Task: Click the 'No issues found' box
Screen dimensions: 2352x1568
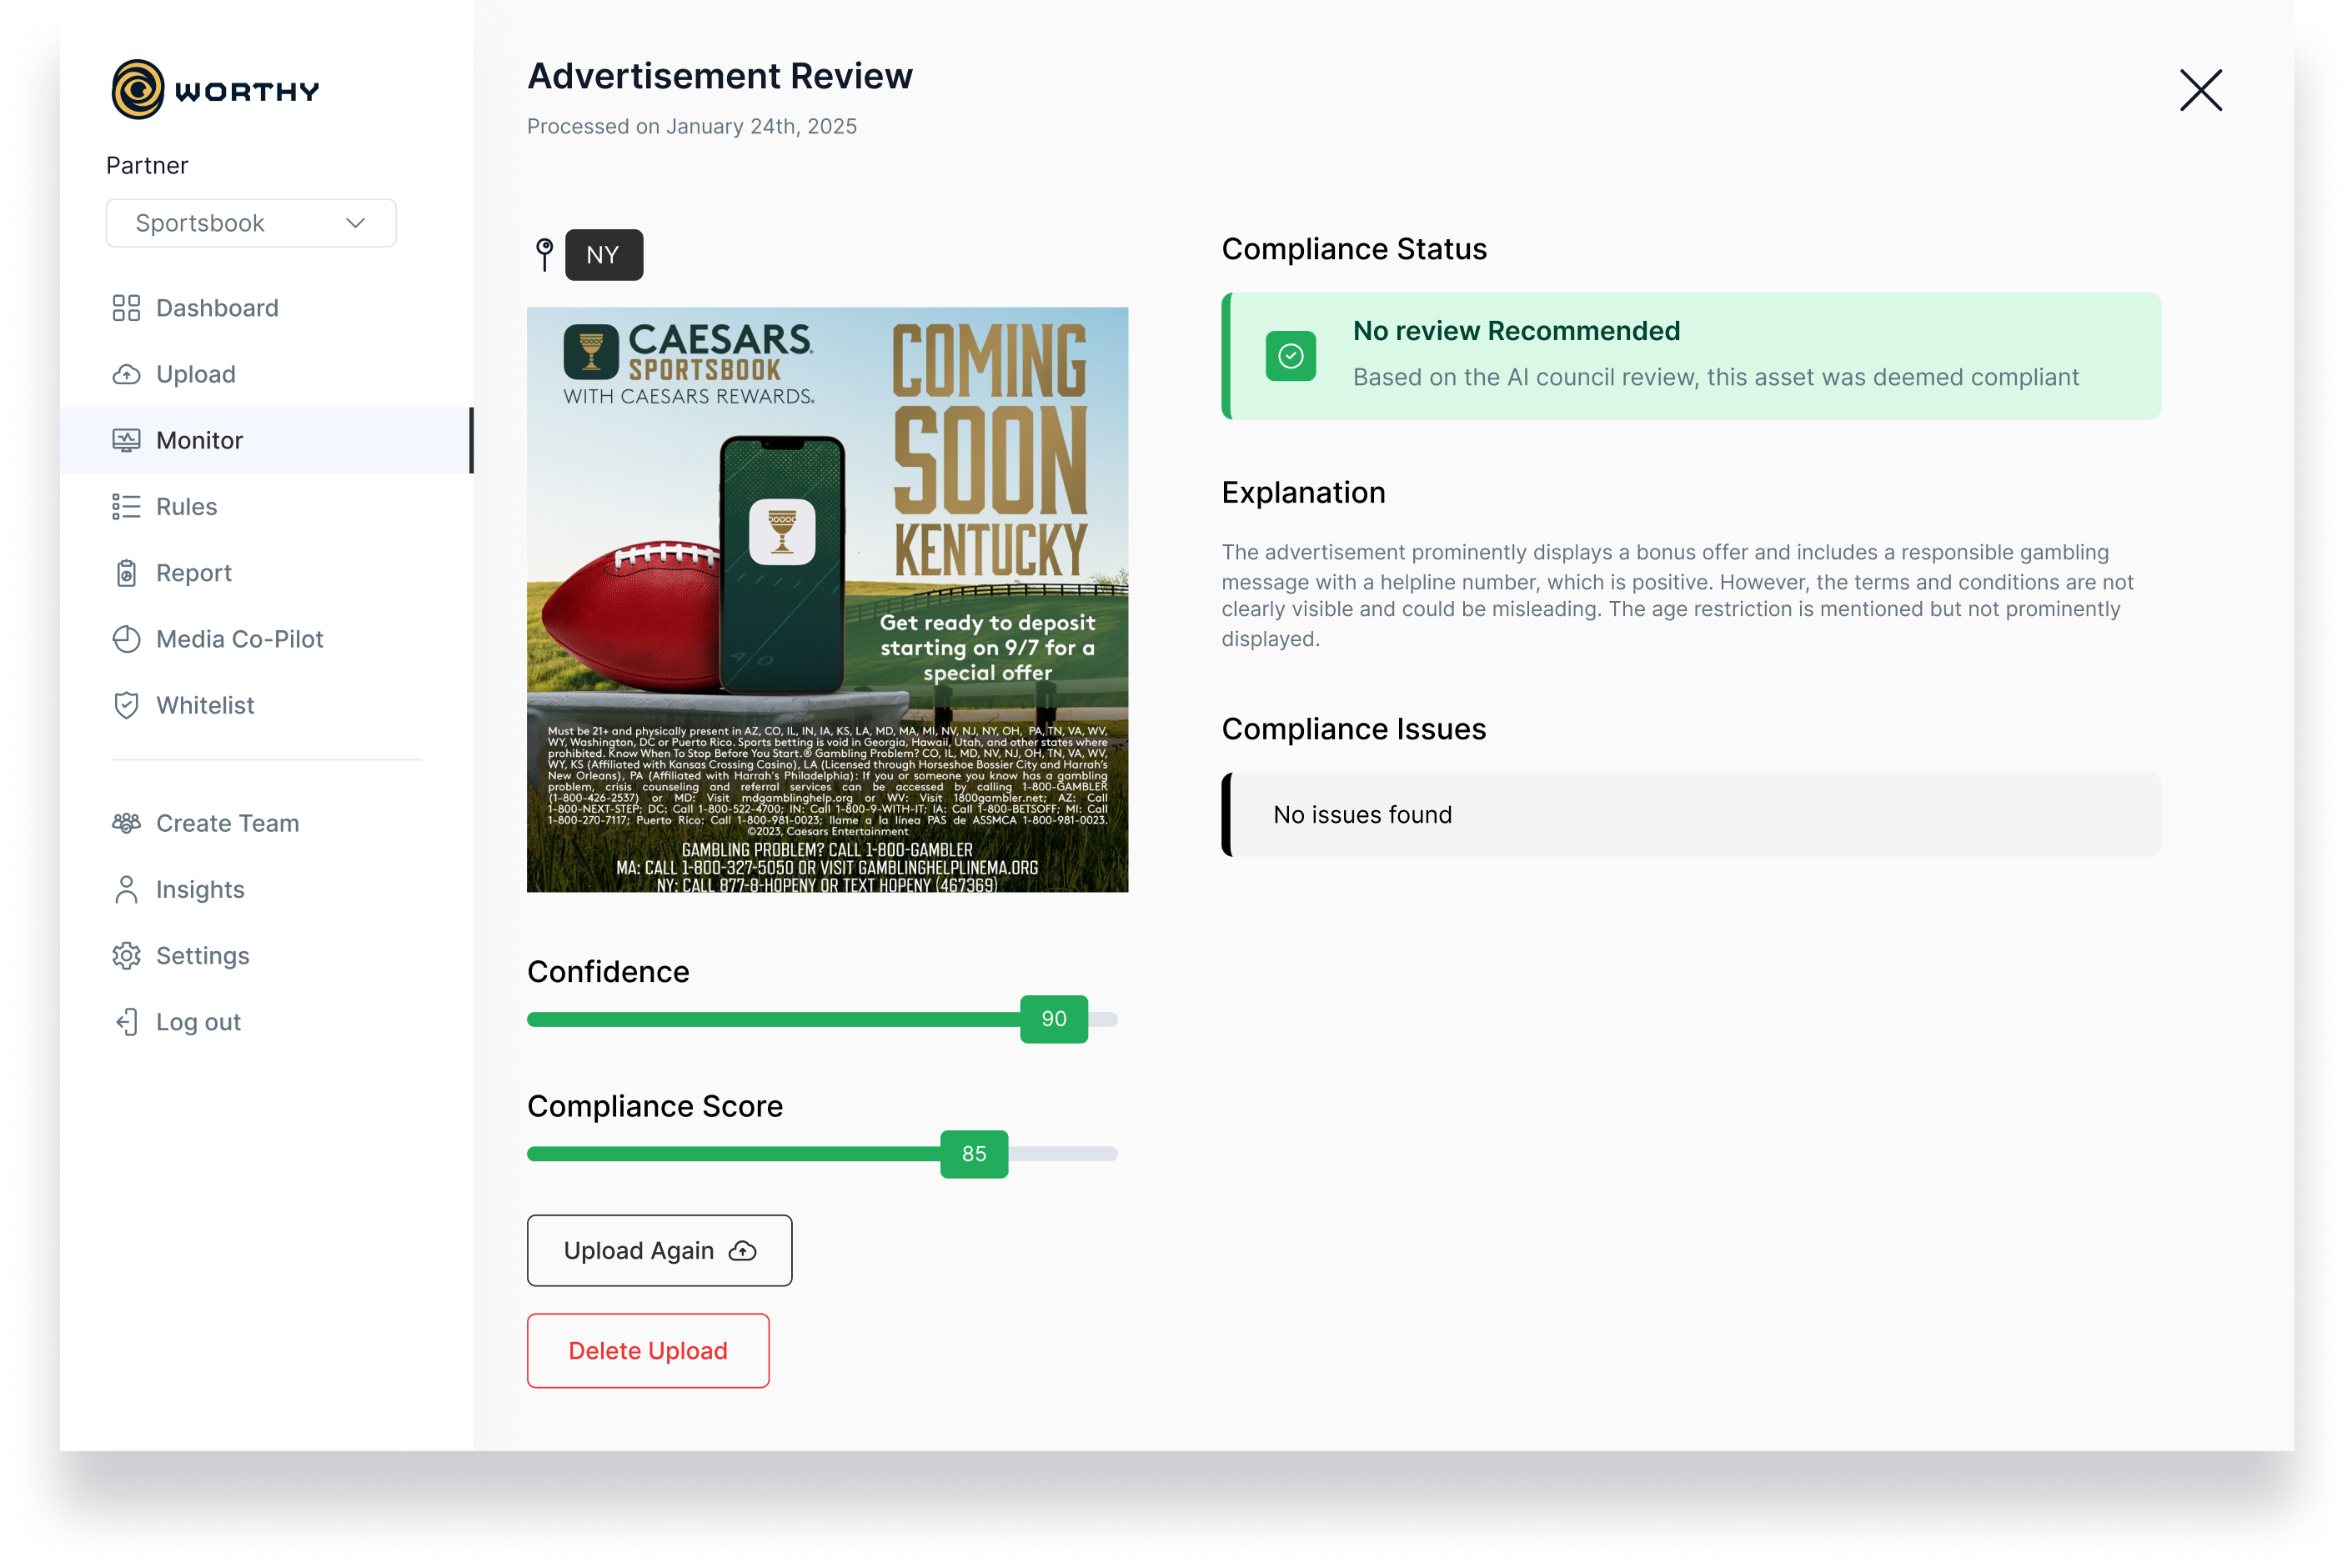Action: point(1691,815)
